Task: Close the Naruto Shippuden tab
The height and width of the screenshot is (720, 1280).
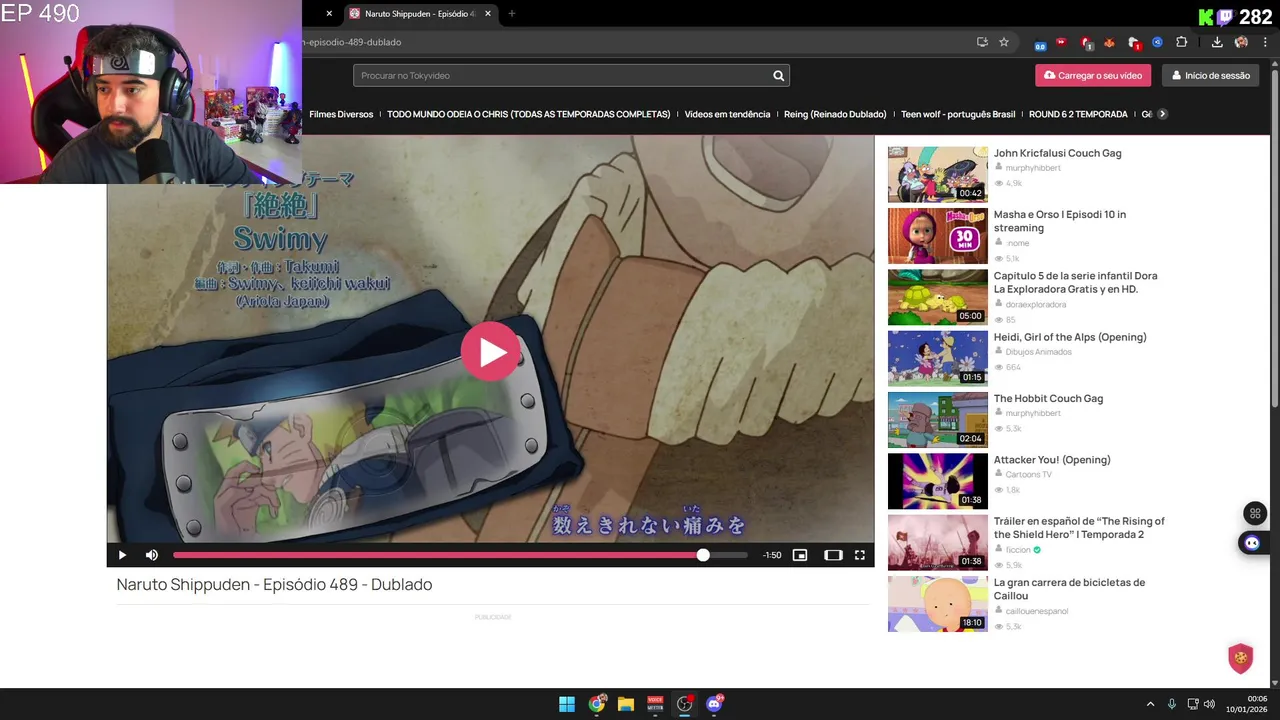Action: [488, 14]
